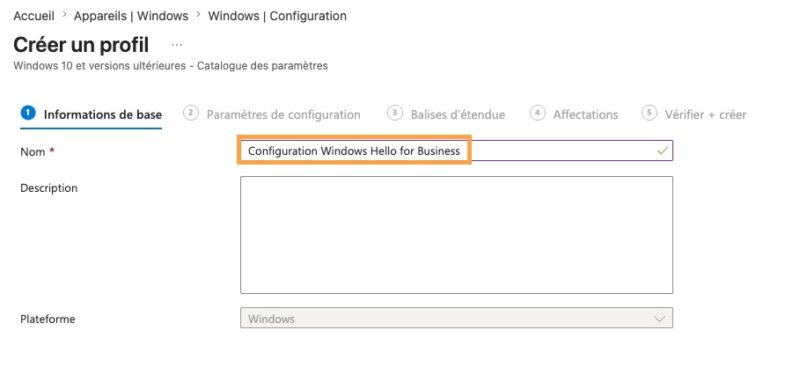Screen dimensions: 800x367
Task: Expand the Plateforme dropdown arrow
Action: coord(659,319)
